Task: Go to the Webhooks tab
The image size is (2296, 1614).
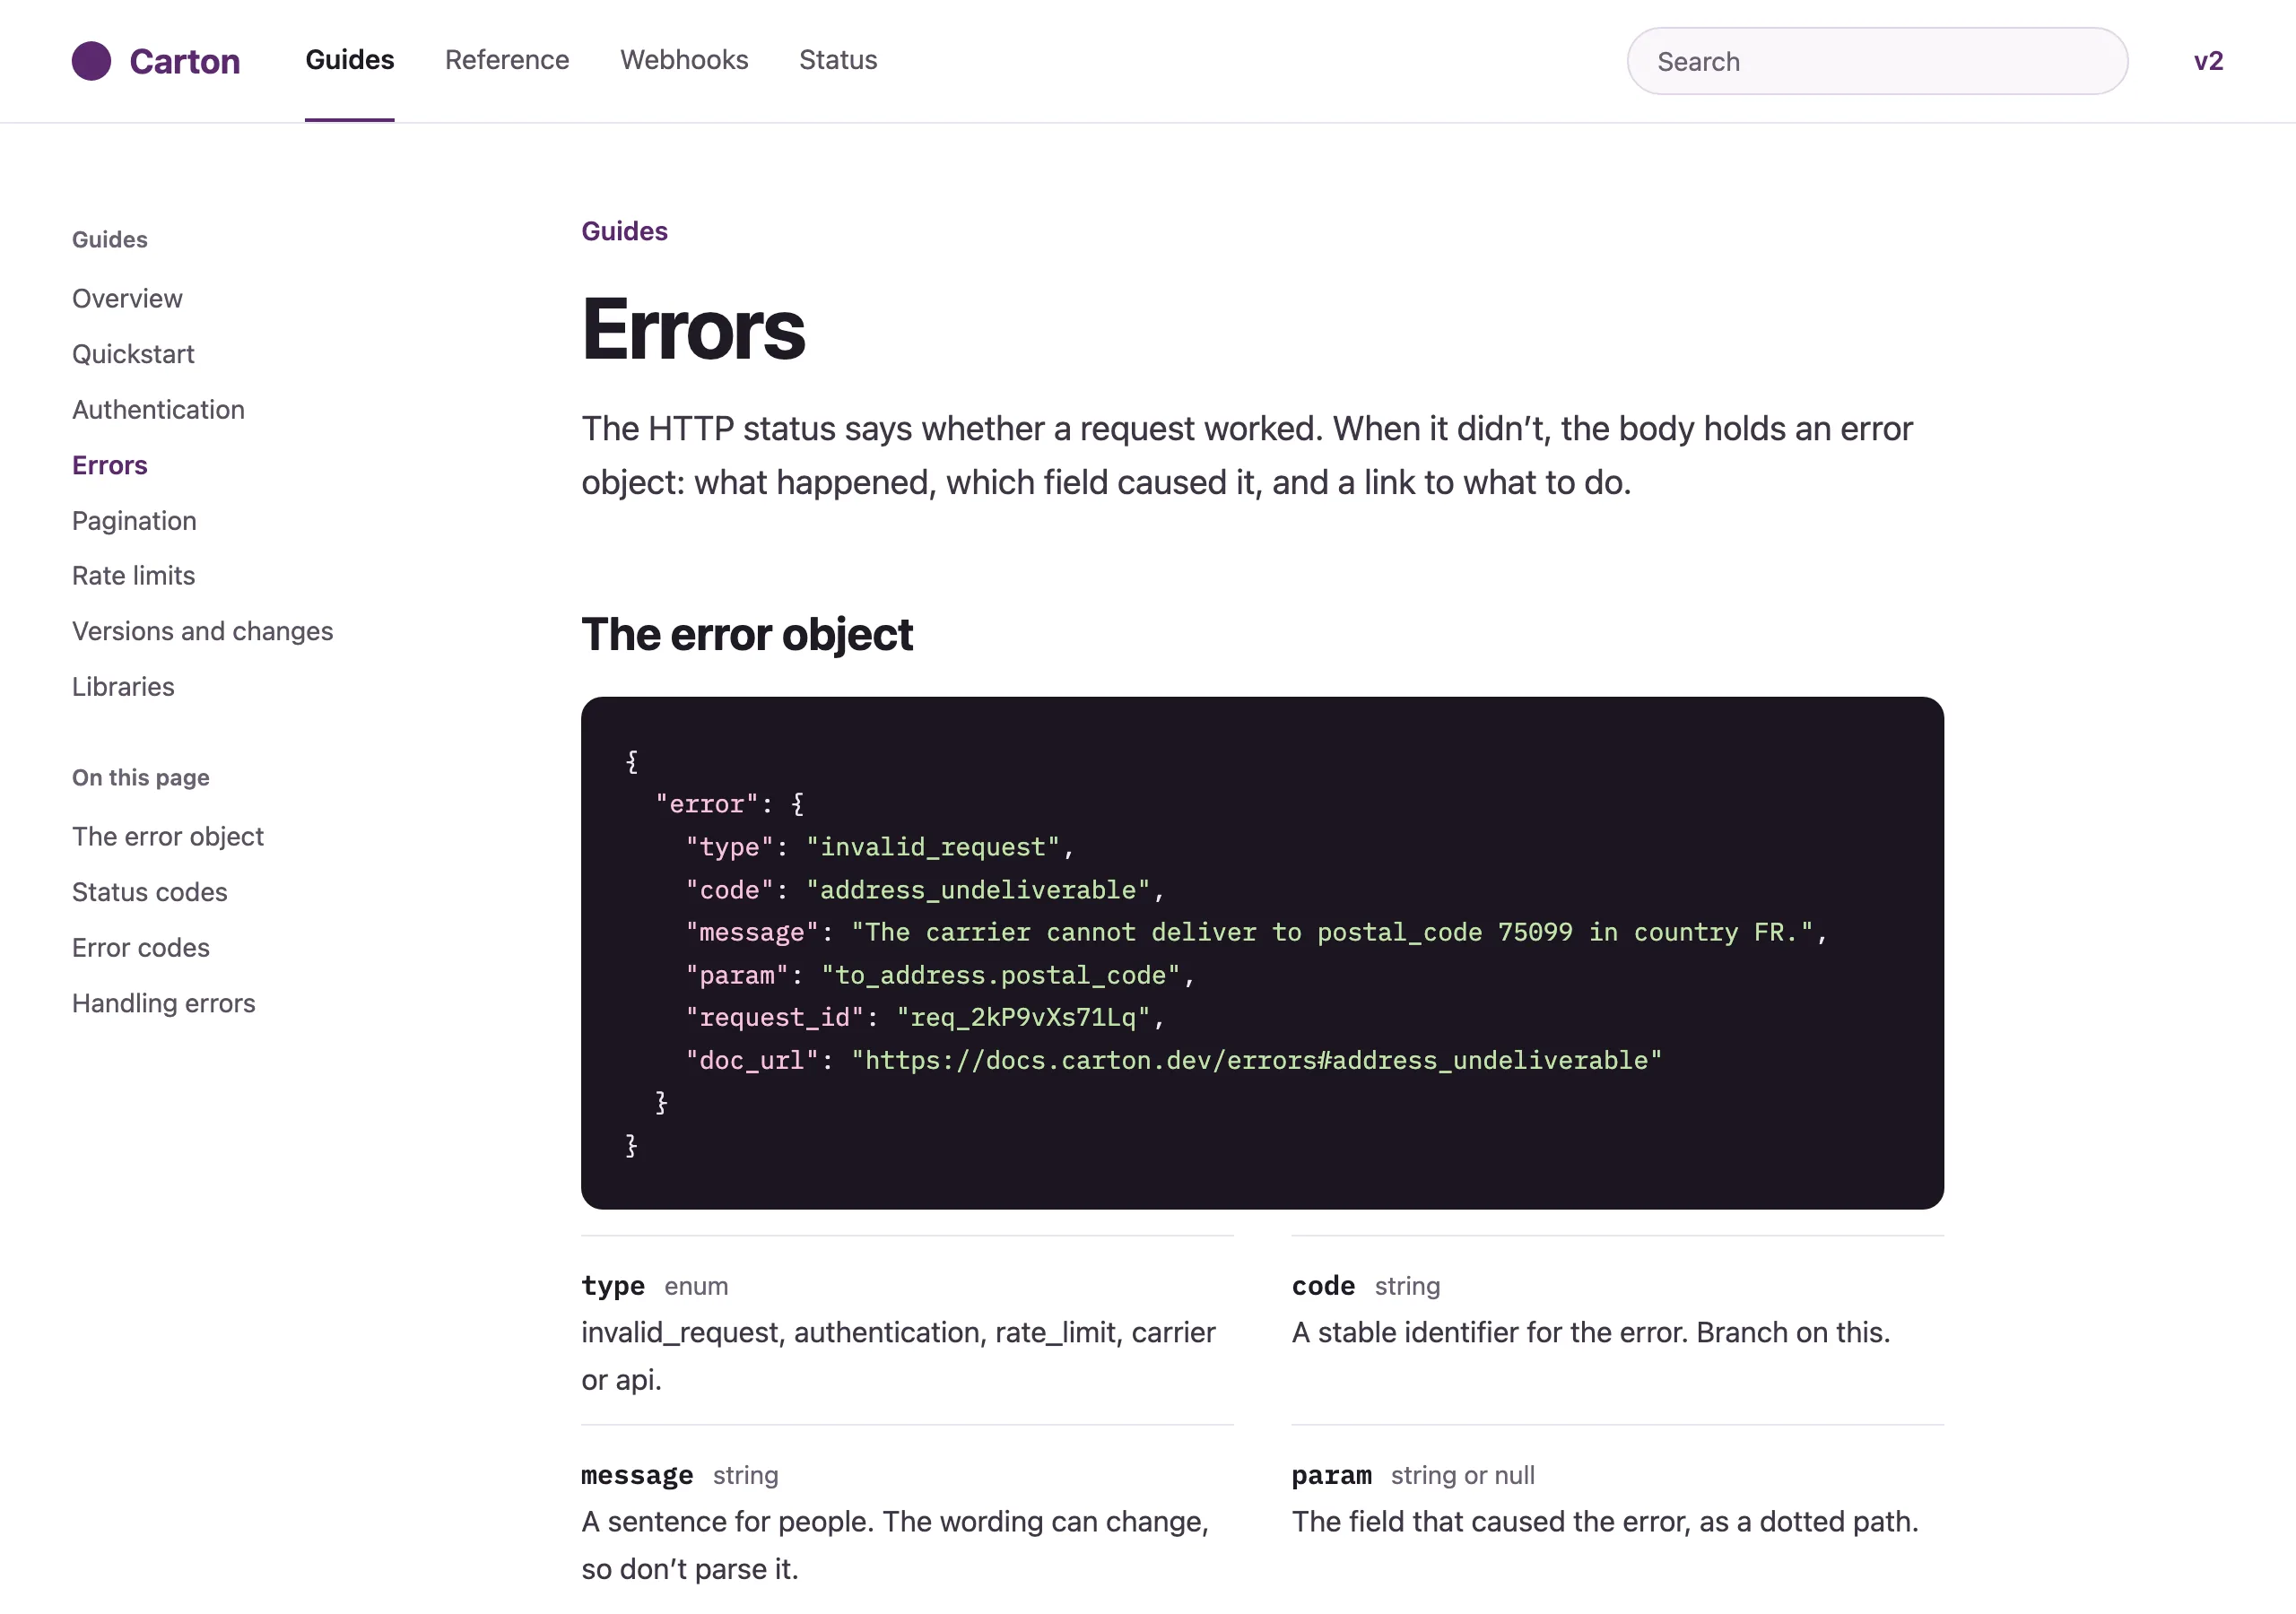Action: pyautogui.click(x=684, y=60)
